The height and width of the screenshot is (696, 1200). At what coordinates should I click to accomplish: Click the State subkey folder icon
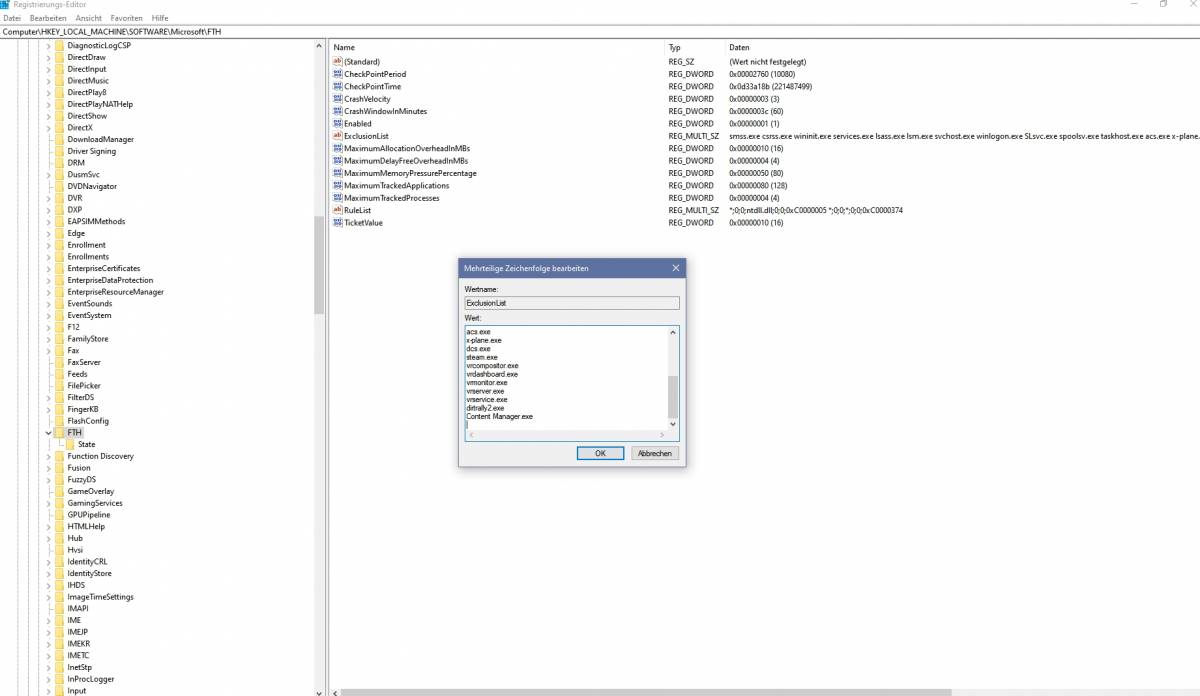69,445
